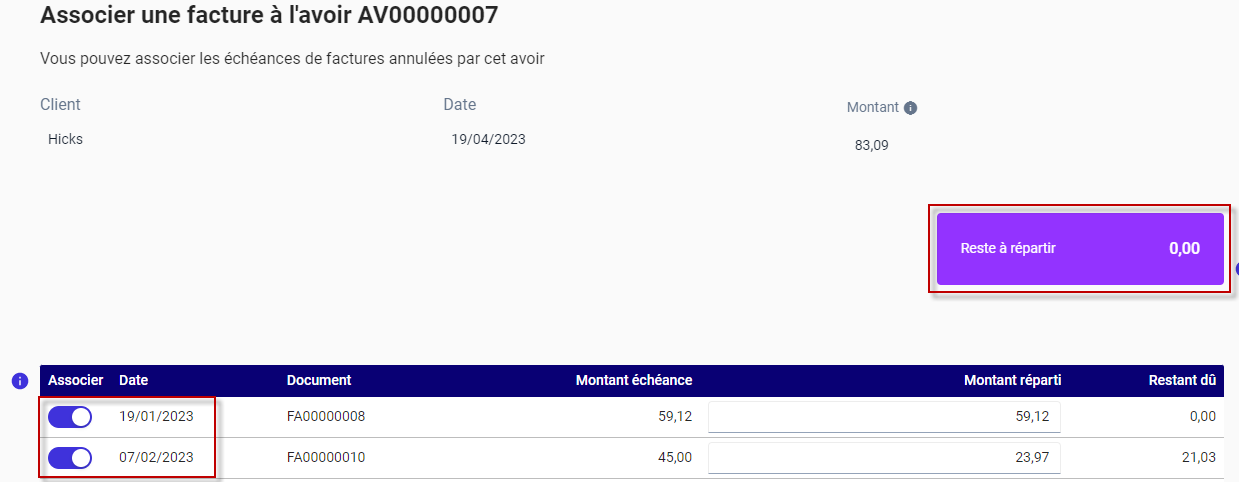Screen dimensions: 1239x482
Task: Toggle Associer switch for FA00000008
Action: point(70,417)
